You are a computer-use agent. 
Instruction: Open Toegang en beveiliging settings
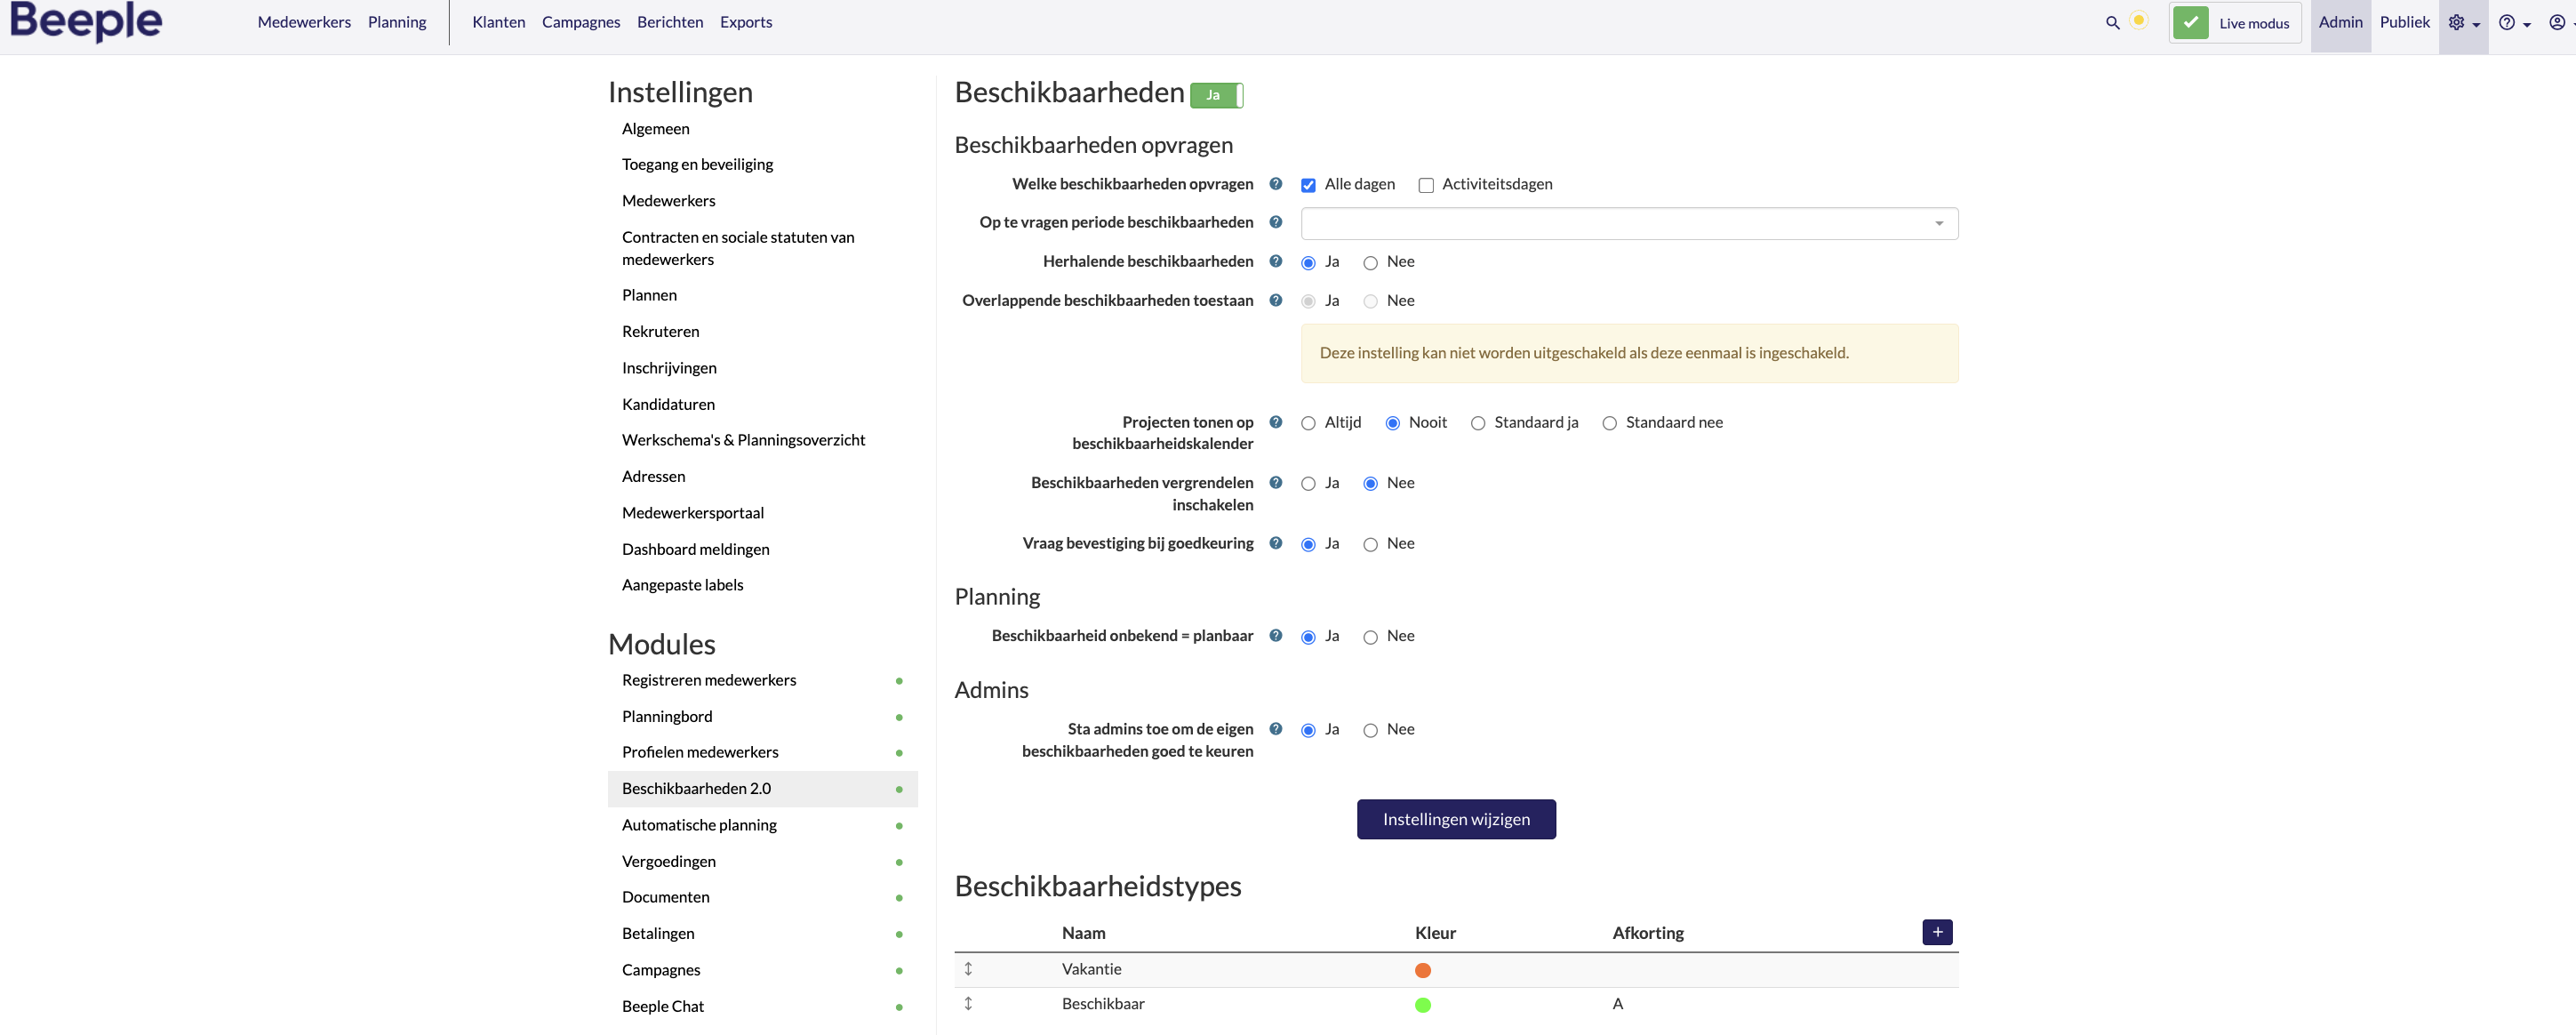(697, 164)
